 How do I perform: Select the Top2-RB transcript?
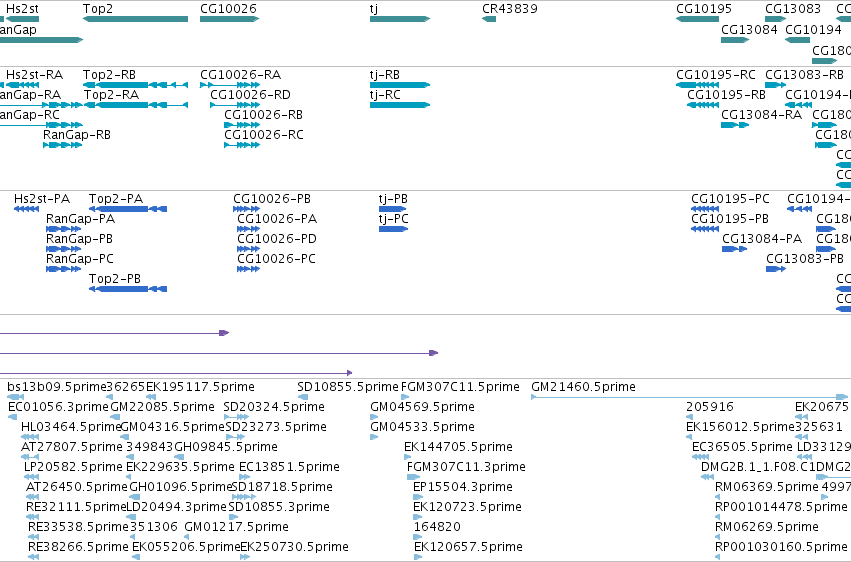pyautogui.click(x=135, y=85)
